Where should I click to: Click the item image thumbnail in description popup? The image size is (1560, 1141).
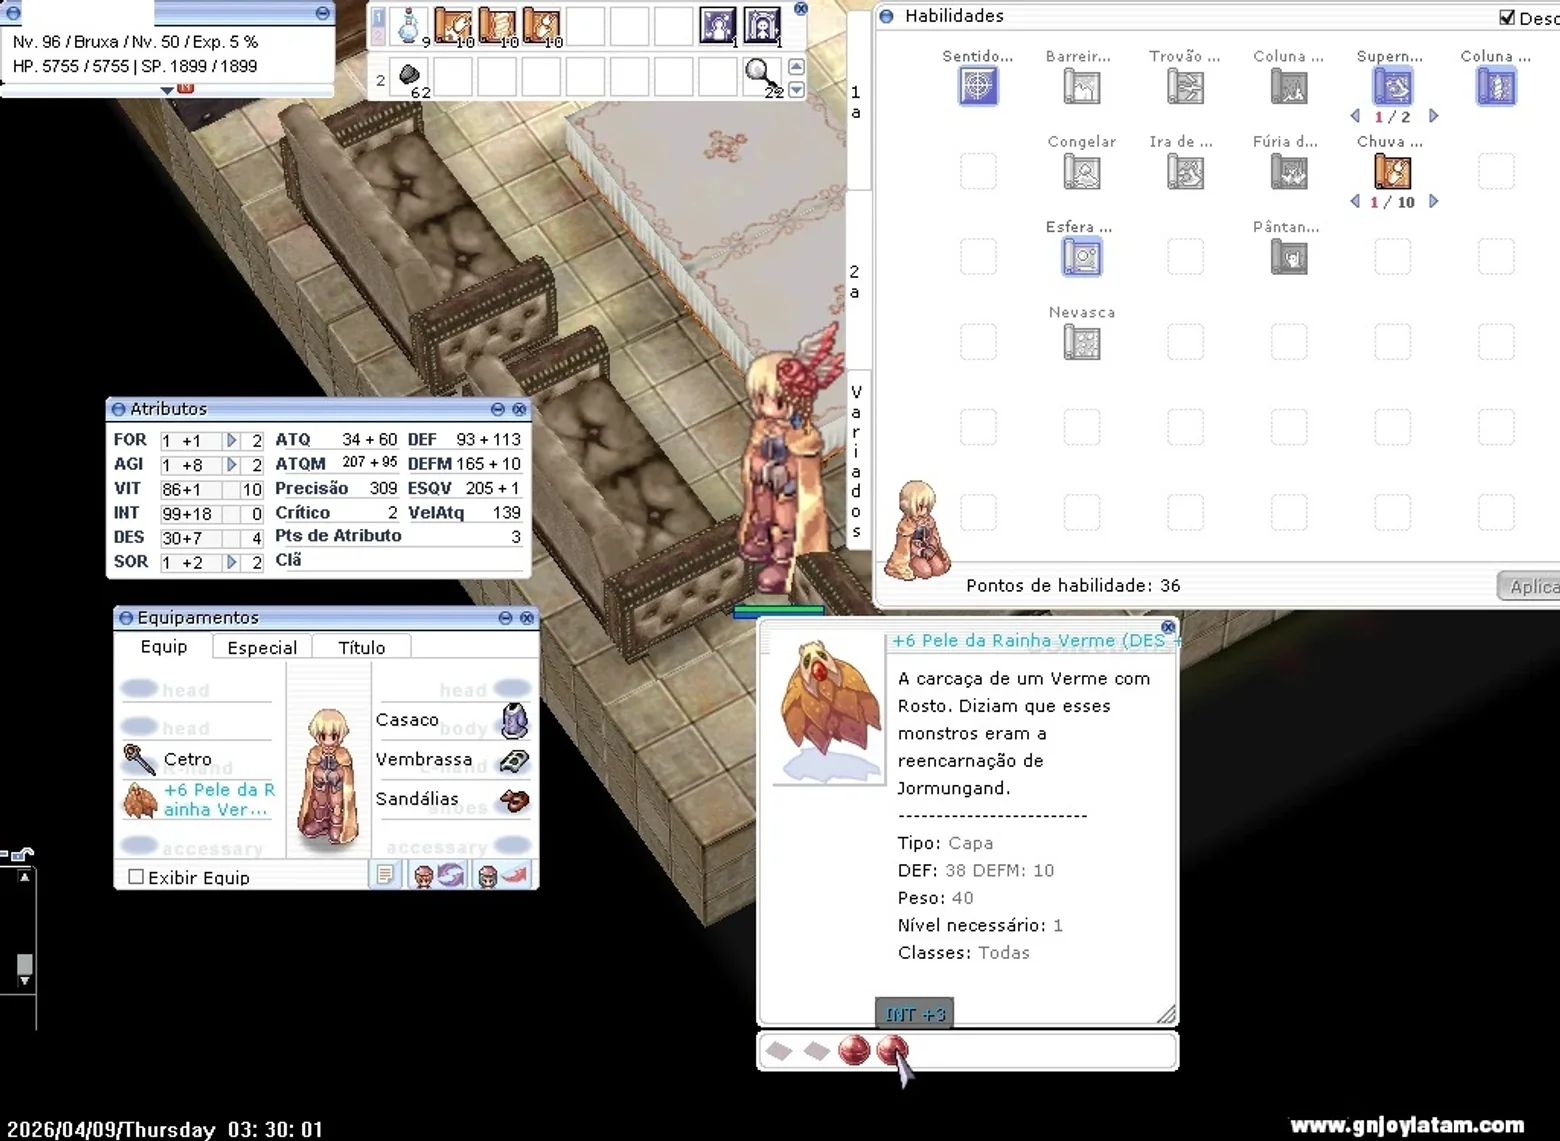pyautogui.click(x=829, y=710)
